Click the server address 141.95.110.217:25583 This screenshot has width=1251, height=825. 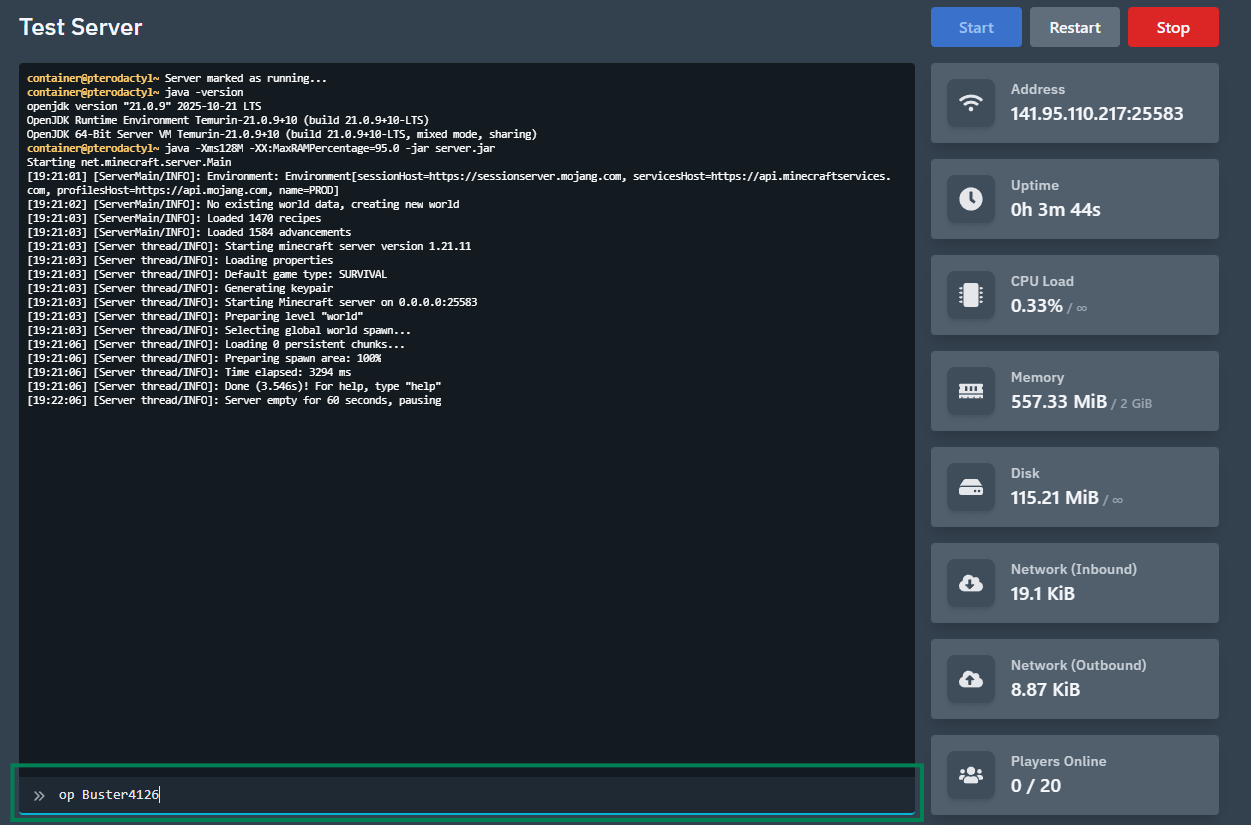click(1096, 114)
